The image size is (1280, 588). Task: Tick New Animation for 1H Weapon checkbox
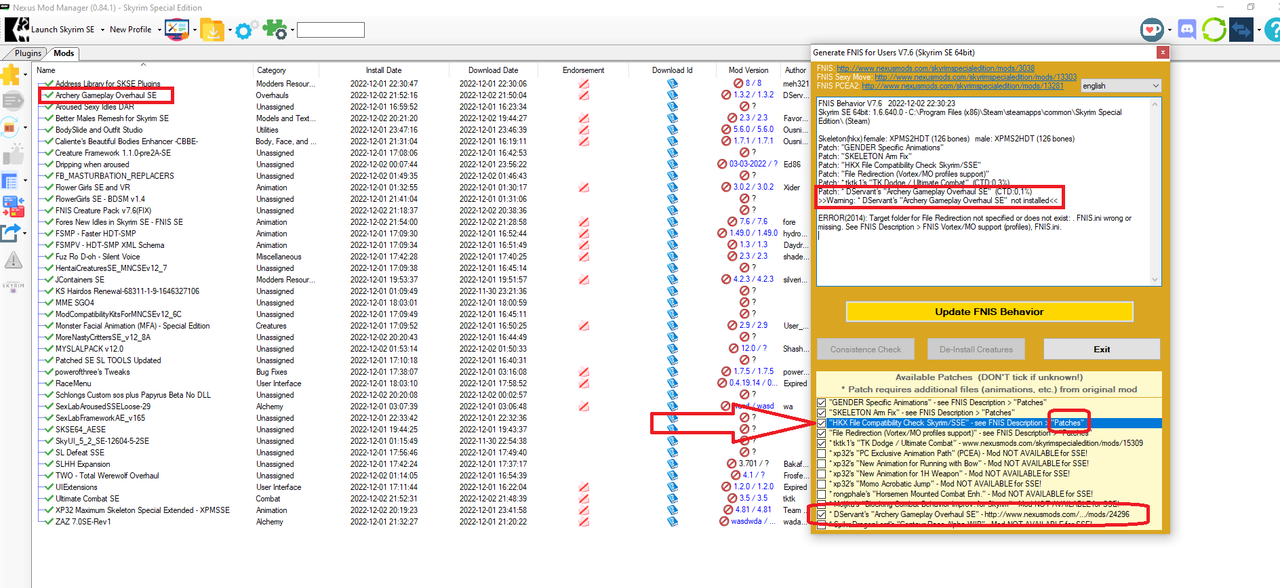[x=822, y=473]
